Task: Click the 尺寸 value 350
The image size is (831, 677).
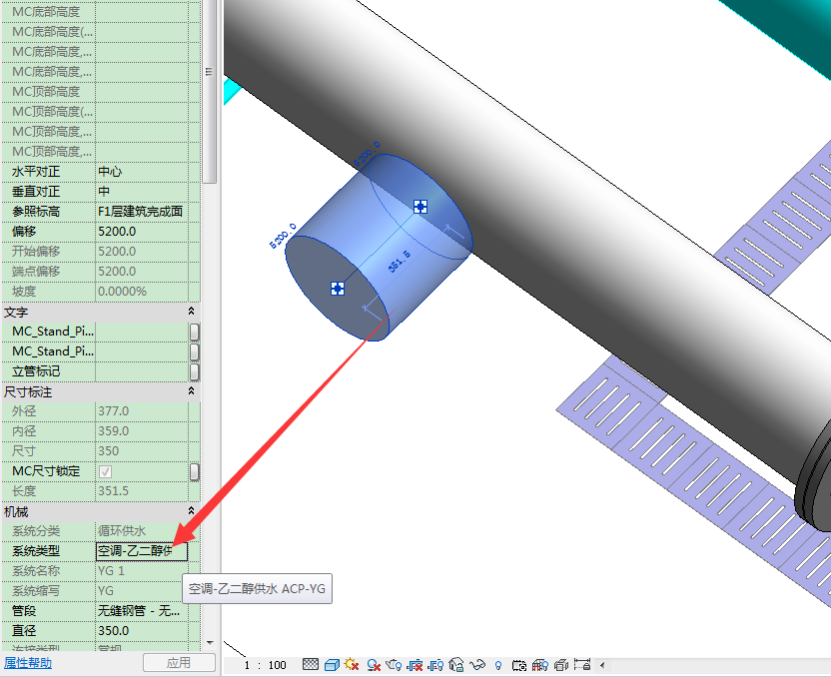Action: pyautogui.click(x=109, y=451)
